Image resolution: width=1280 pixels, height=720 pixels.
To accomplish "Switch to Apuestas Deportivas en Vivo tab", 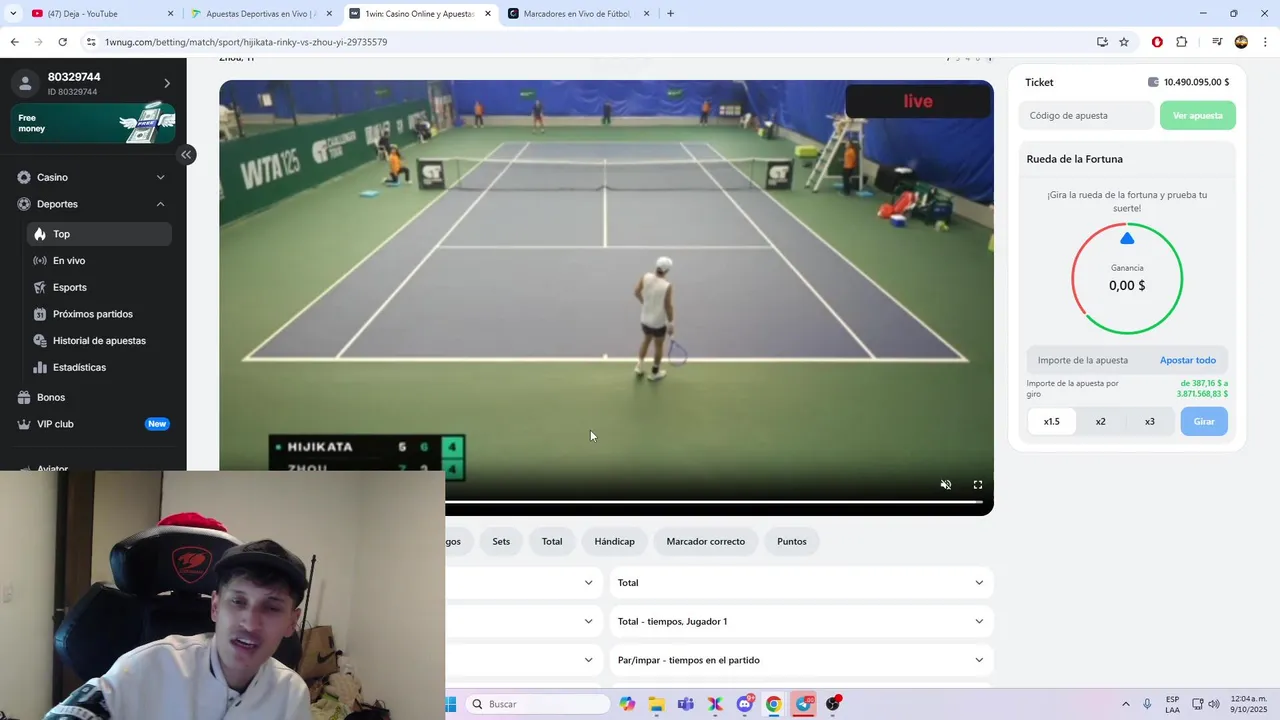I will coord(263,14).
